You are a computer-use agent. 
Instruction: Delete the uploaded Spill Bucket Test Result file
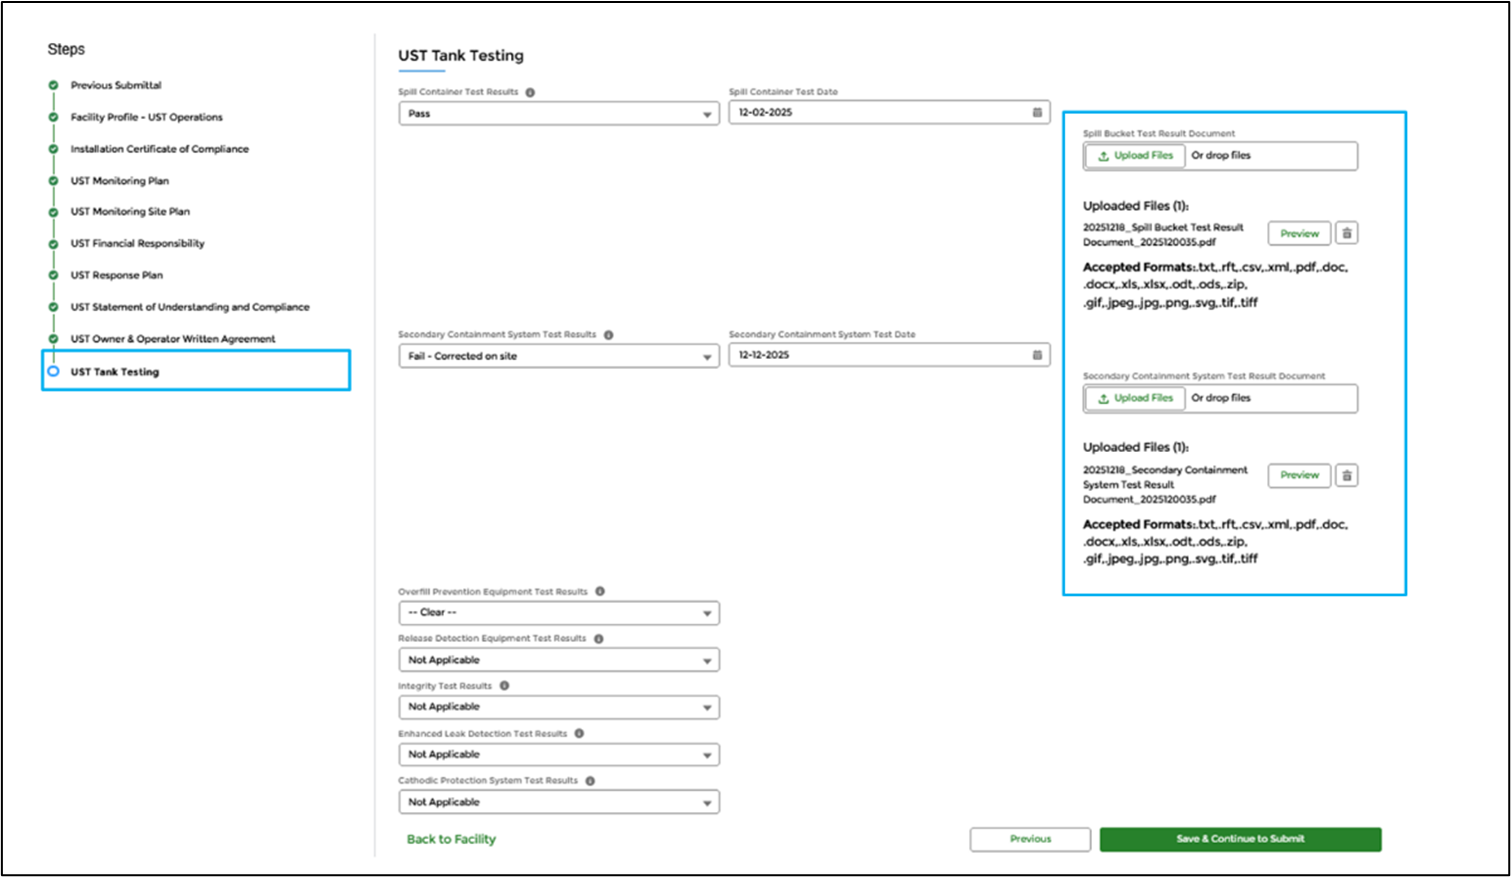click(x=1347, y=233)
